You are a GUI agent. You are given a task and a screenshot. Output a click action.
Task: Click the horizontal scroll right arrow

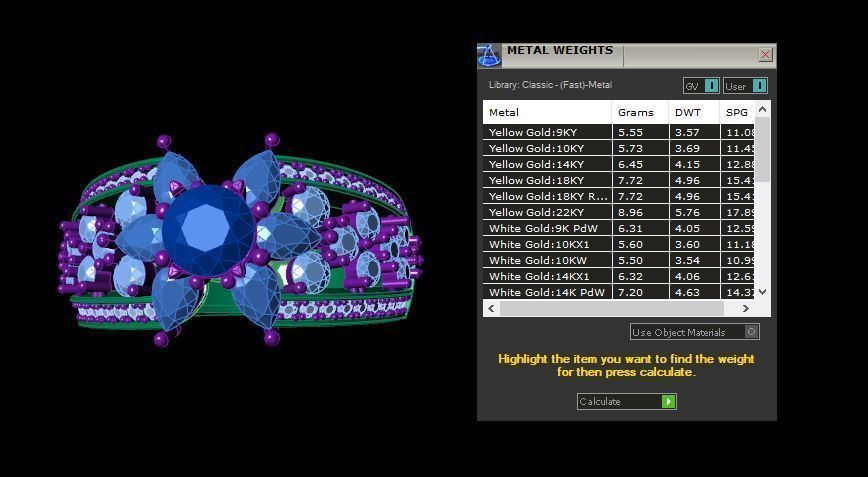tap(746, 308)
